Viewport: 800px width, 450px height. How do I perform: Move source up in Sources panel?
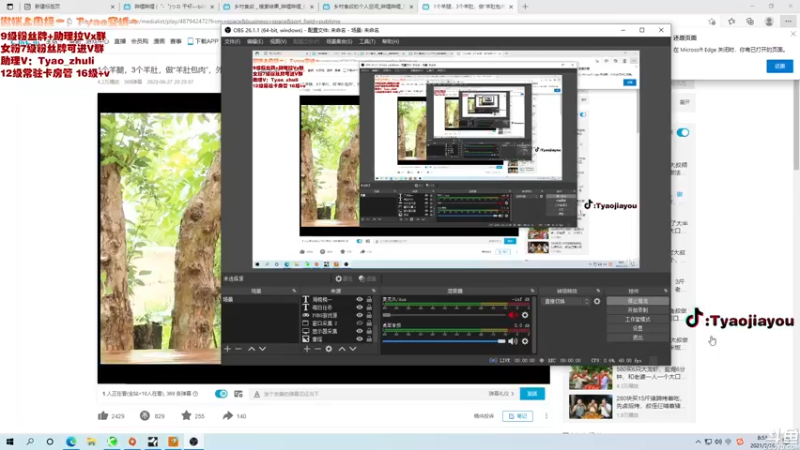pyautogui.click(x=342, y=349)
